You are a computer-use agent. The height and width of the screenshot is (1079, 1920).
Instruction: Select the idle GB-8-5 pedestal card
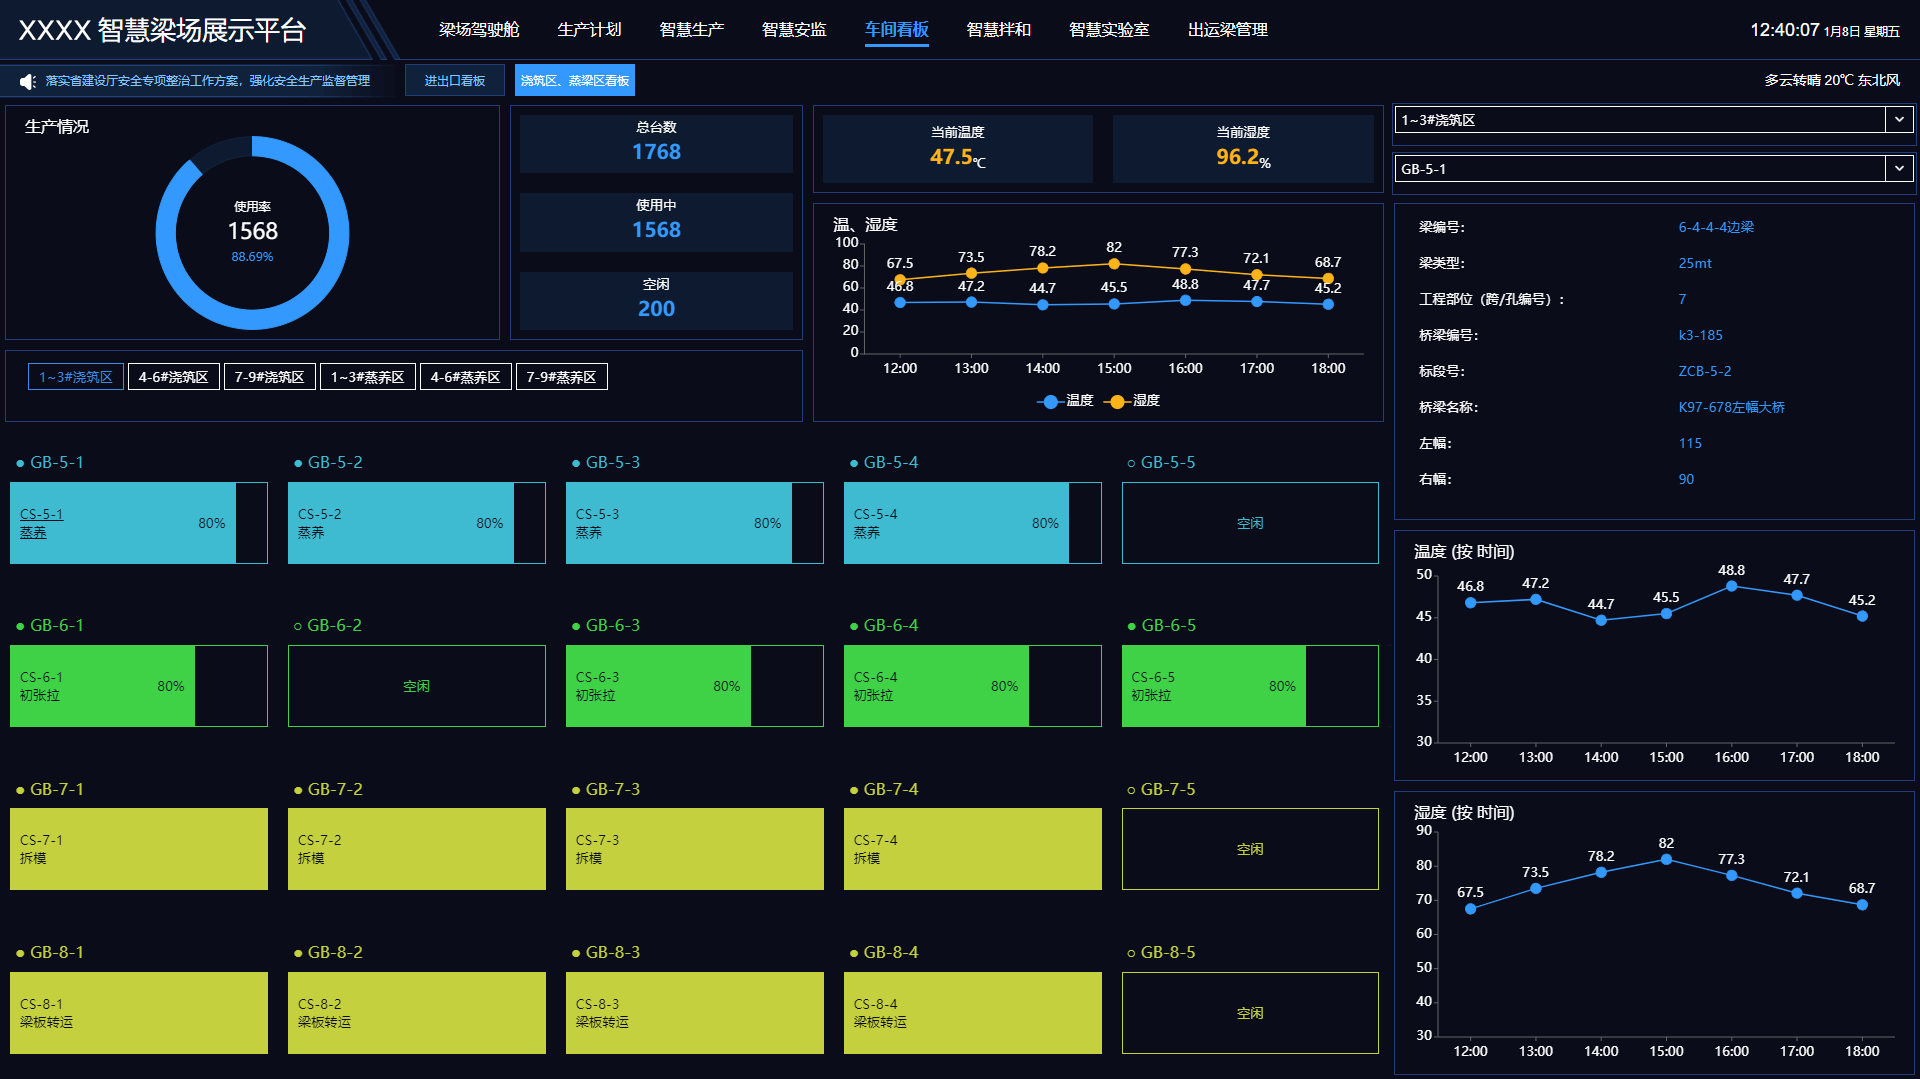pyautogui.click(x=1249, y=1013)
